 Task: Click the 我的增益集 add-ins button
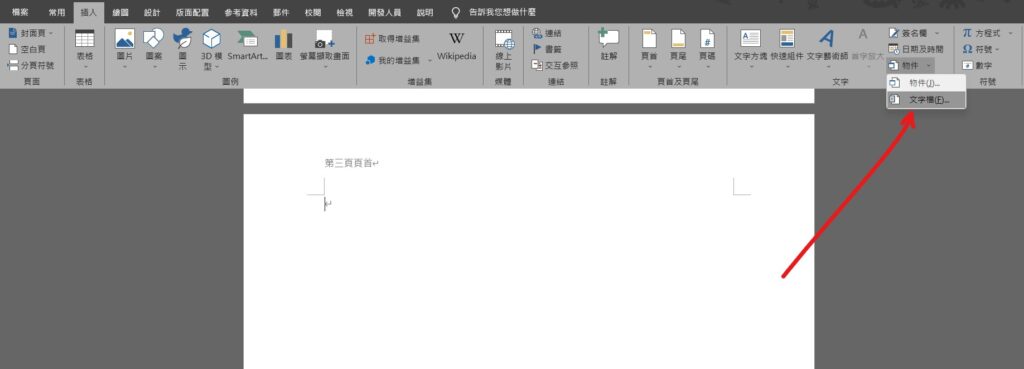click(393, 61)
